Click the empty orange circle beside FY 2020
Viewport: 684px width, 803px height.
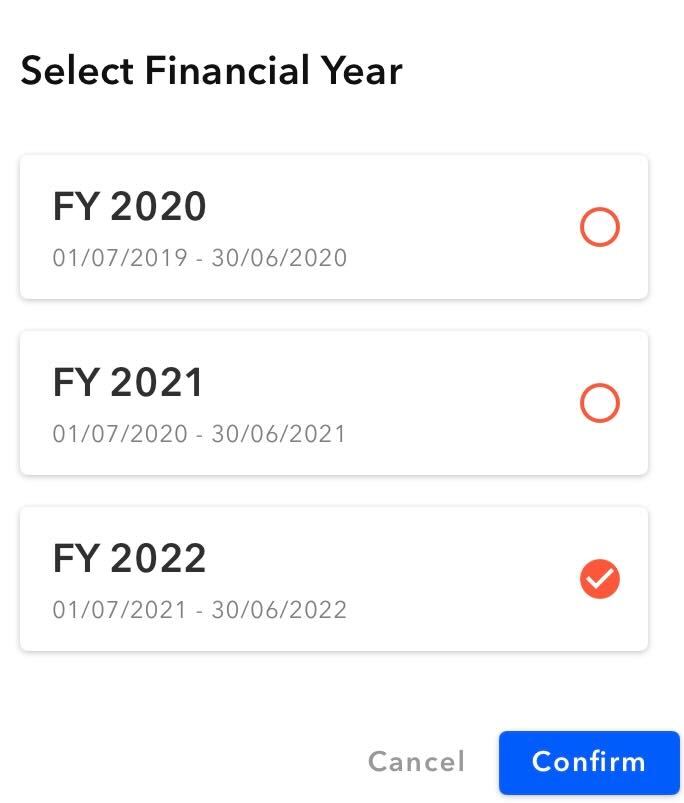click(600, 228)
